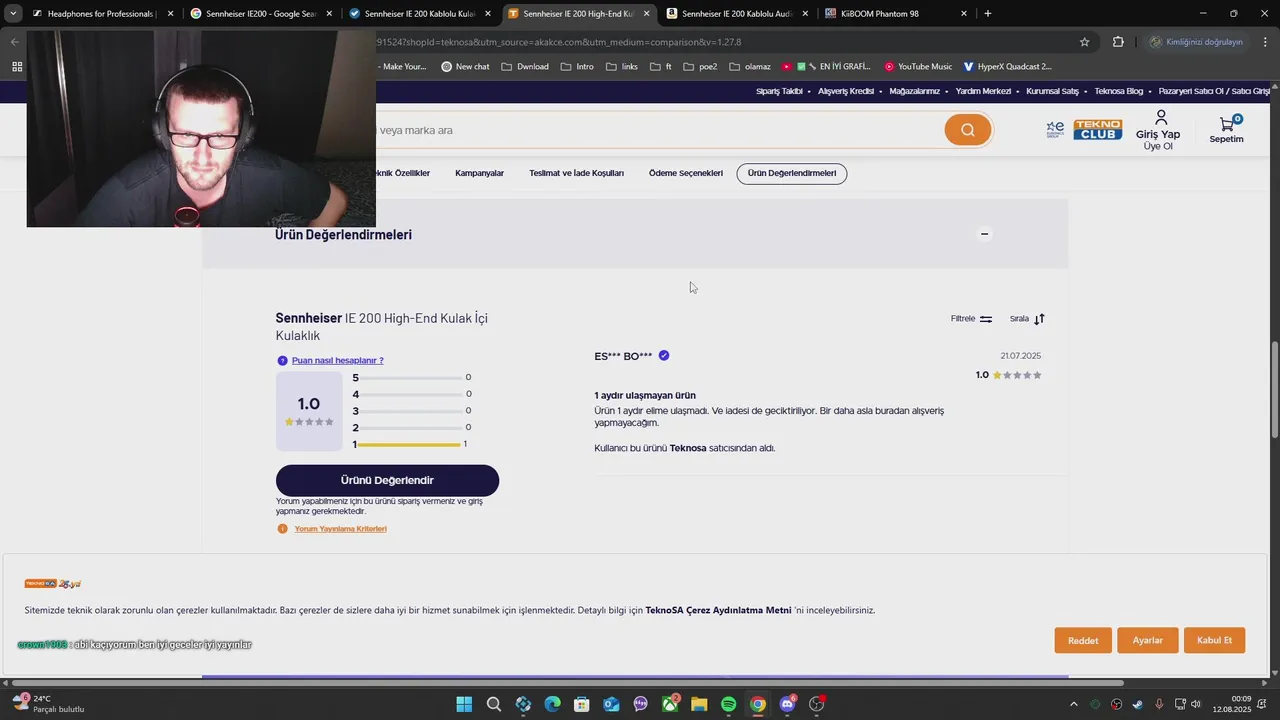The width and height of the screenshot is (1280, 720).
Task: Open the Filtrele filter icon
Action: click(986, 319)
